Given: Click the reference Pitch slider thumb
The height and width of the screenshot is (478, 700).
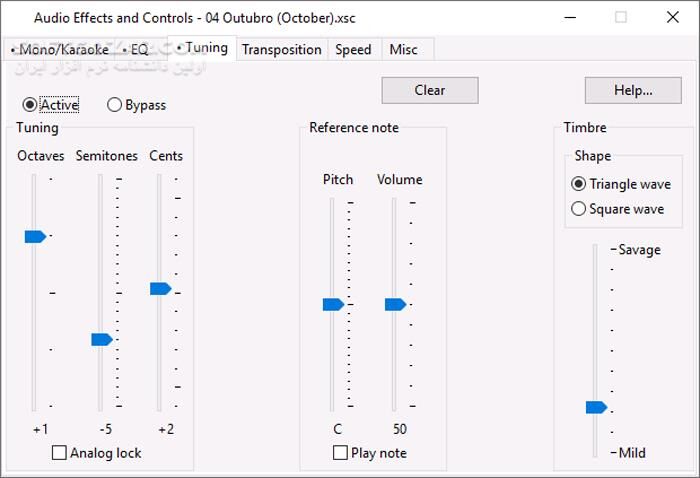Looking at the screenshot, I should coord(333,304).
